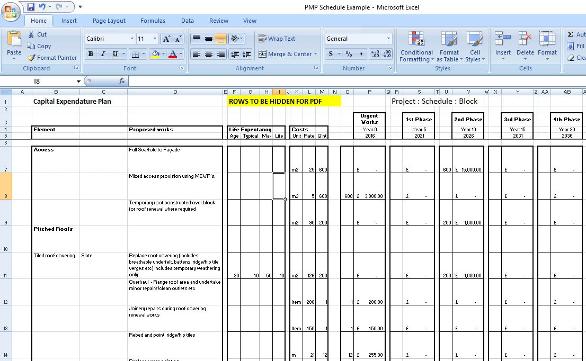Open Conditional Formatting in Styles

(x=416, y=47)
